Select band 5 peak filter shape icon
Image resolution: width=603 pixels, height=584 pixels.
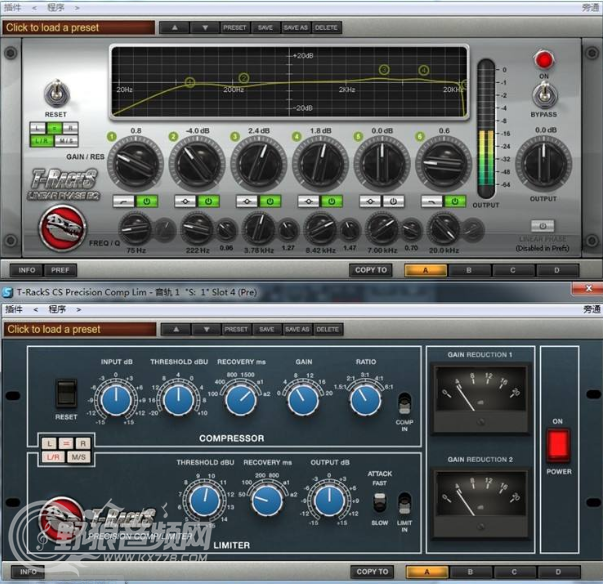[370, 201]
